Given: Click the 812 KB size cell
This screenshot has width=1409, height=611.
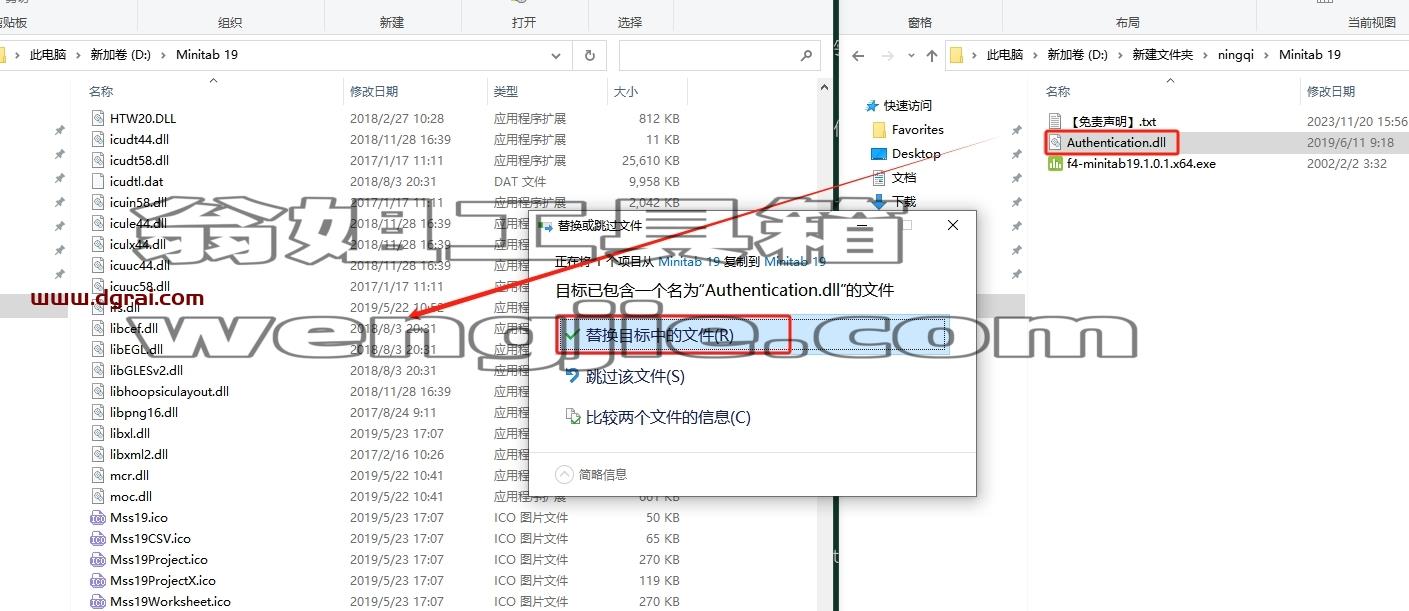Looking at the screenshot, I should (659, 118).
